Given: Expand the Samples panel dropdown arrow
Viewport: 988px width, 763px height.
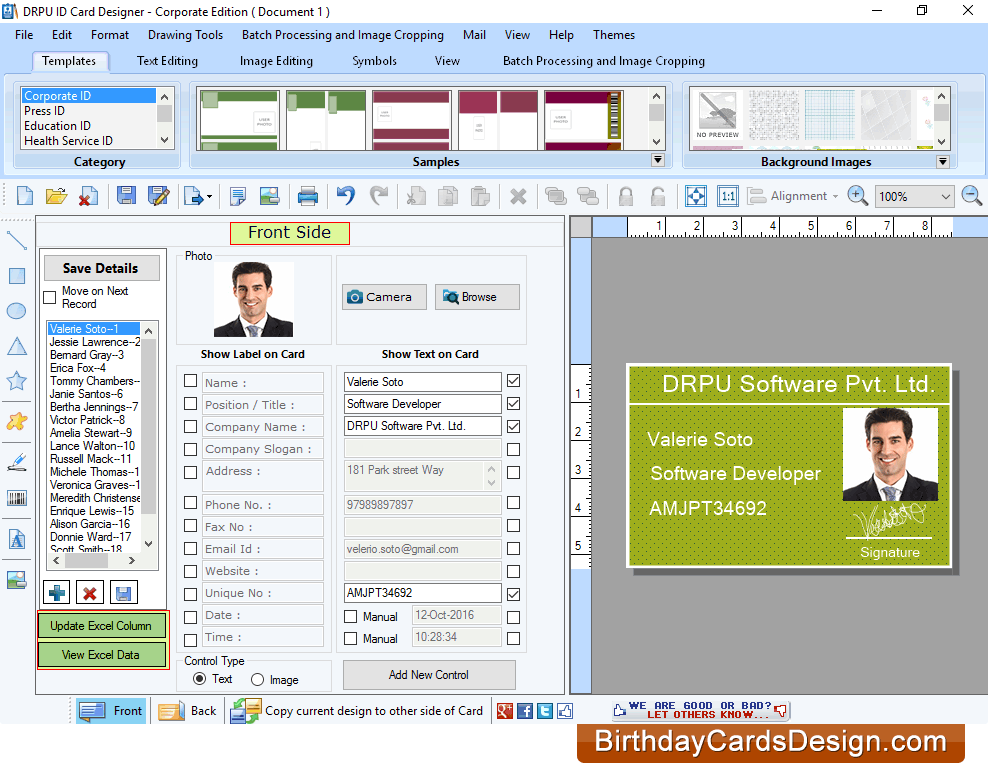Looking at the screenshot, I should pos(658,160).
